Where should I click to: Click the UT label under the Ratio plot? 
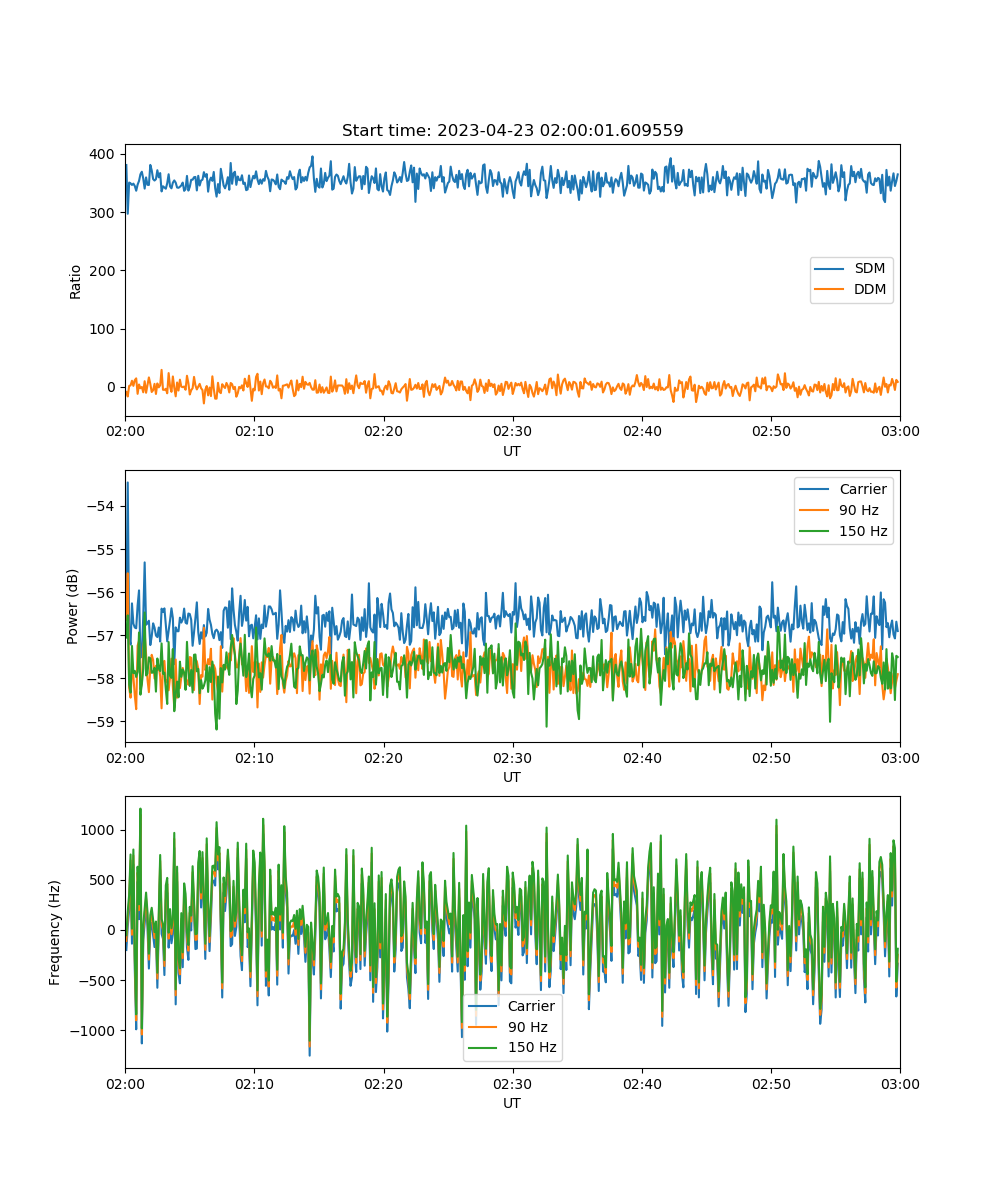[512, 451]
